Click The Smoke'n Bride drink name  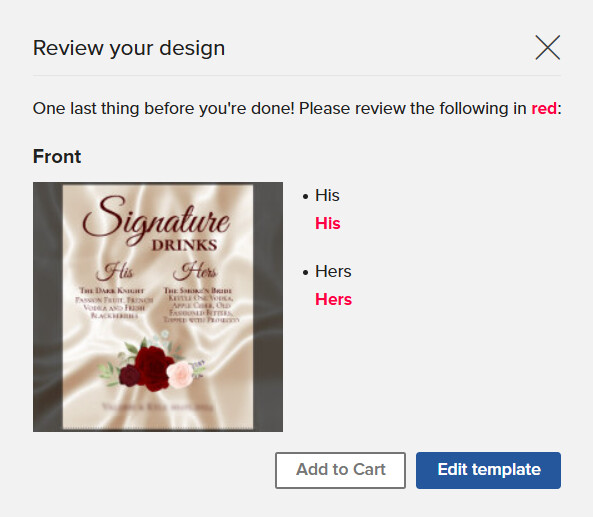[x=197, y=290]
